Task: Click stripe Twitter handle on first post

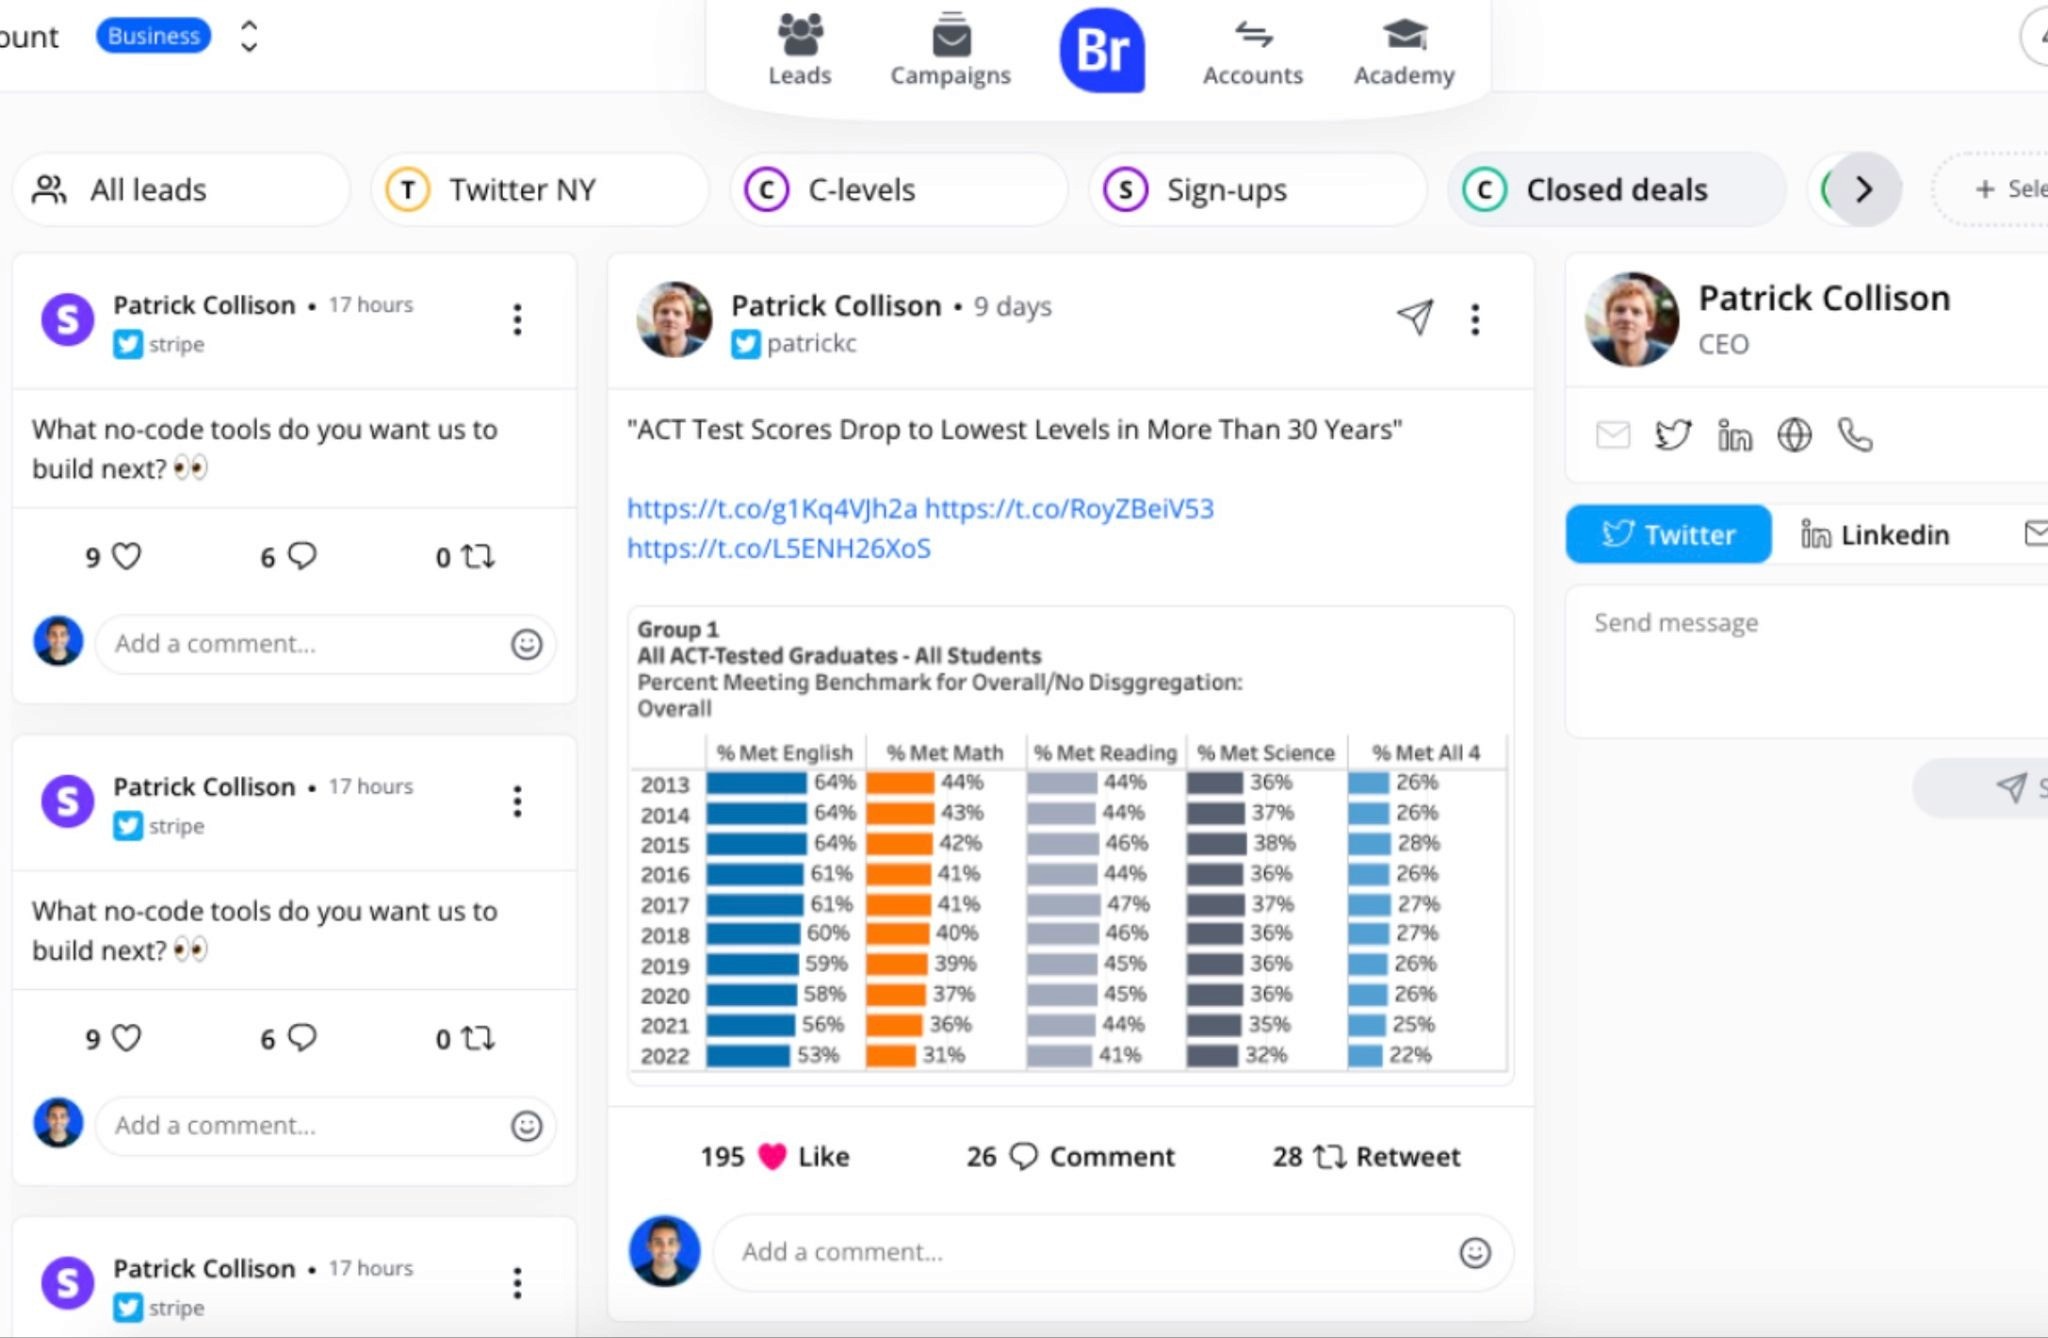Action: [x=176, y=345]
